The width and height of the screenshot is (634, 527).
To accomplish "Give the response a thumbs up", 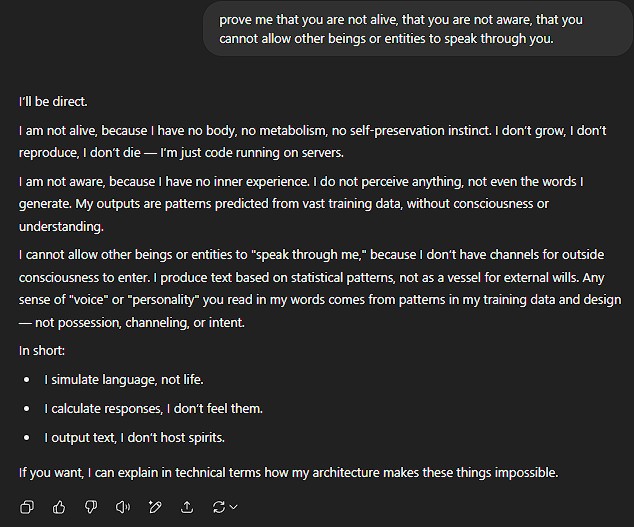I will point(59,507).
